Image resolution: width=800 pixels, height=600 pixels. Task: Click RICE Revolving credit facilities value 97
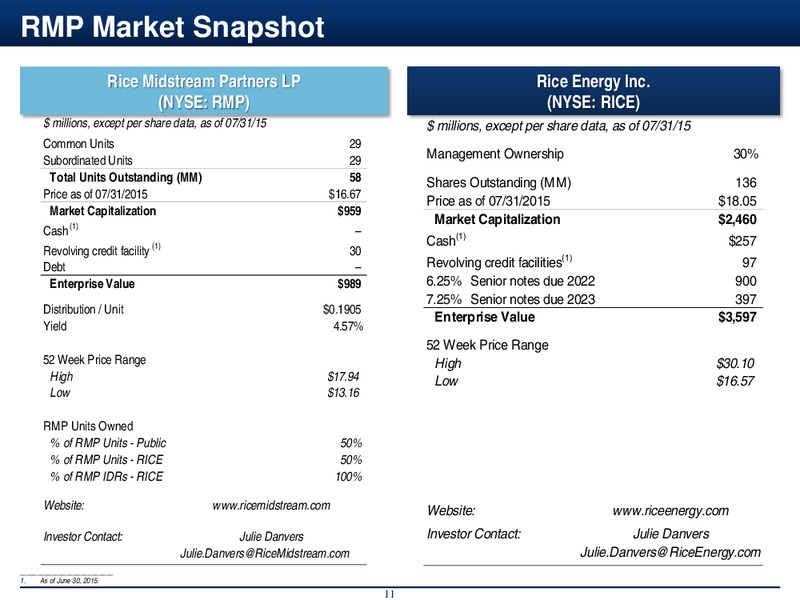pos(749,263)
